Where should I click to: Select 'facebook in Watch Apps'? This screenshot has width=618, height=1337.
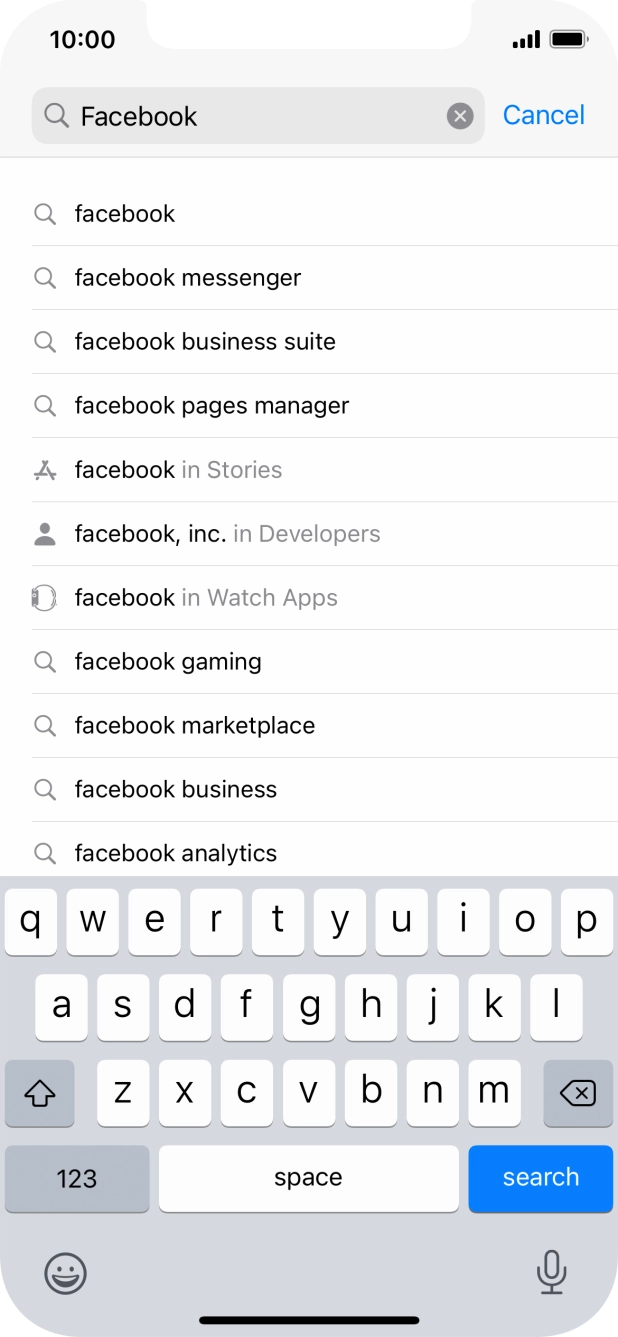click(205, 598)
